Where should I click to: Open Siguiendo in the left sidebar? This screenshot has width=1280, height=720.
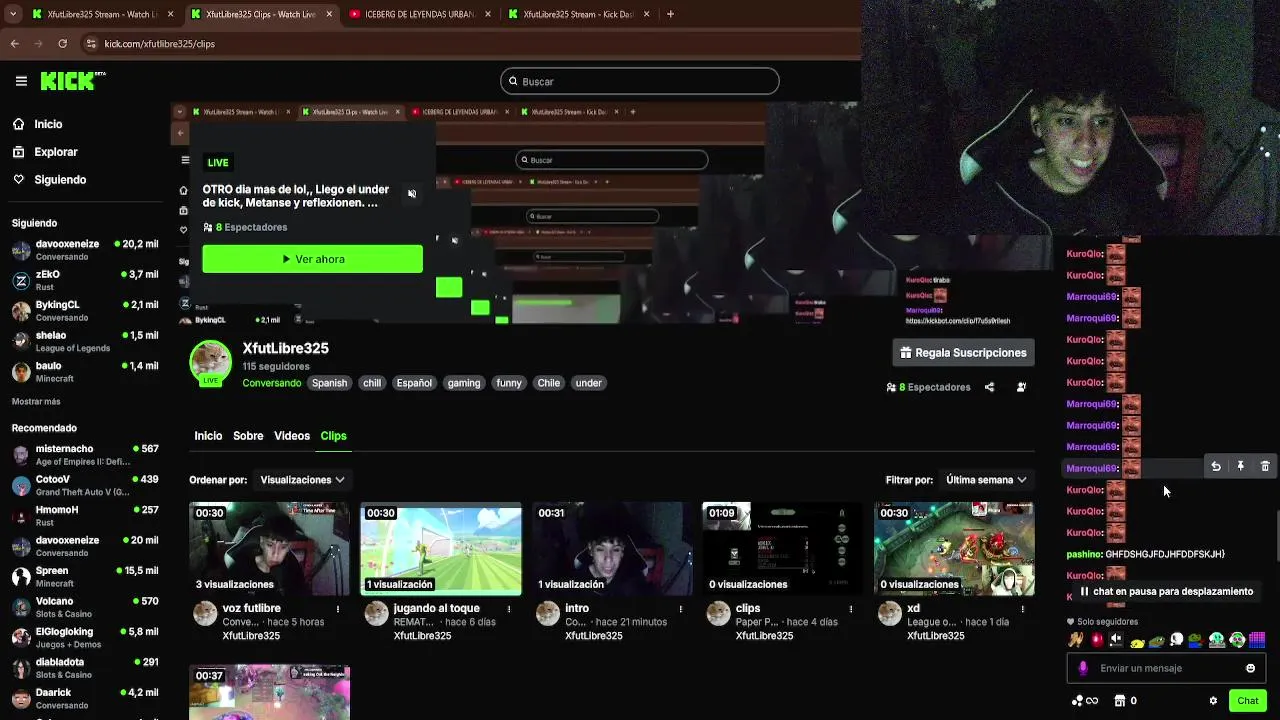pyautogui.click(x=49, y=180)
